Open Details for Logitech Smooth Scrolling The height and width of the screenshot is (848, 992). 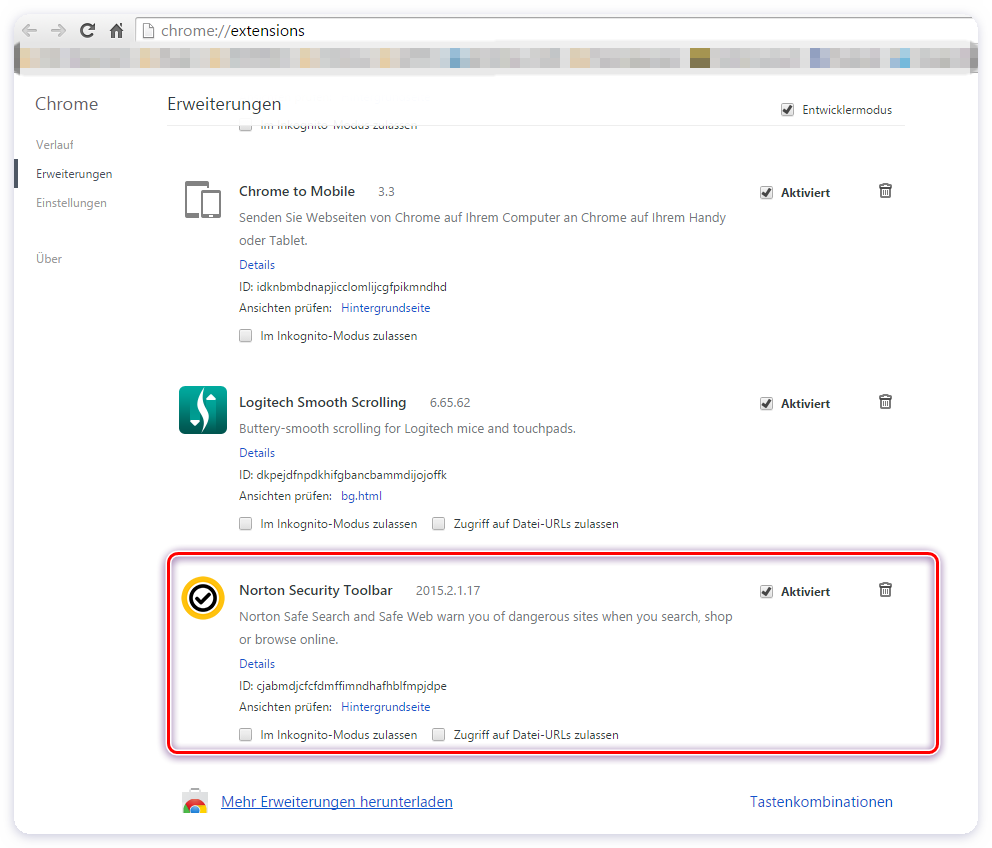257,452
